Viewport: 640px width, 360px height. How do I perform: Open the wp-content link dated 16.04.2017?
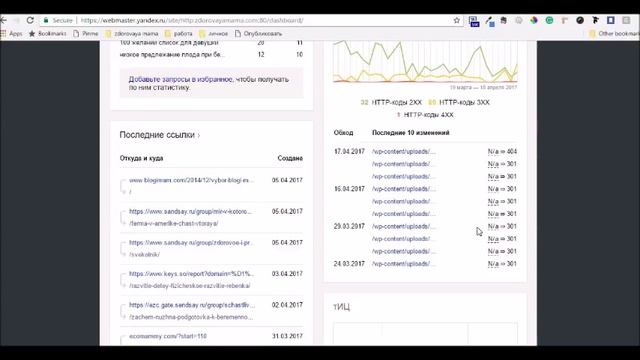(404, 189)
